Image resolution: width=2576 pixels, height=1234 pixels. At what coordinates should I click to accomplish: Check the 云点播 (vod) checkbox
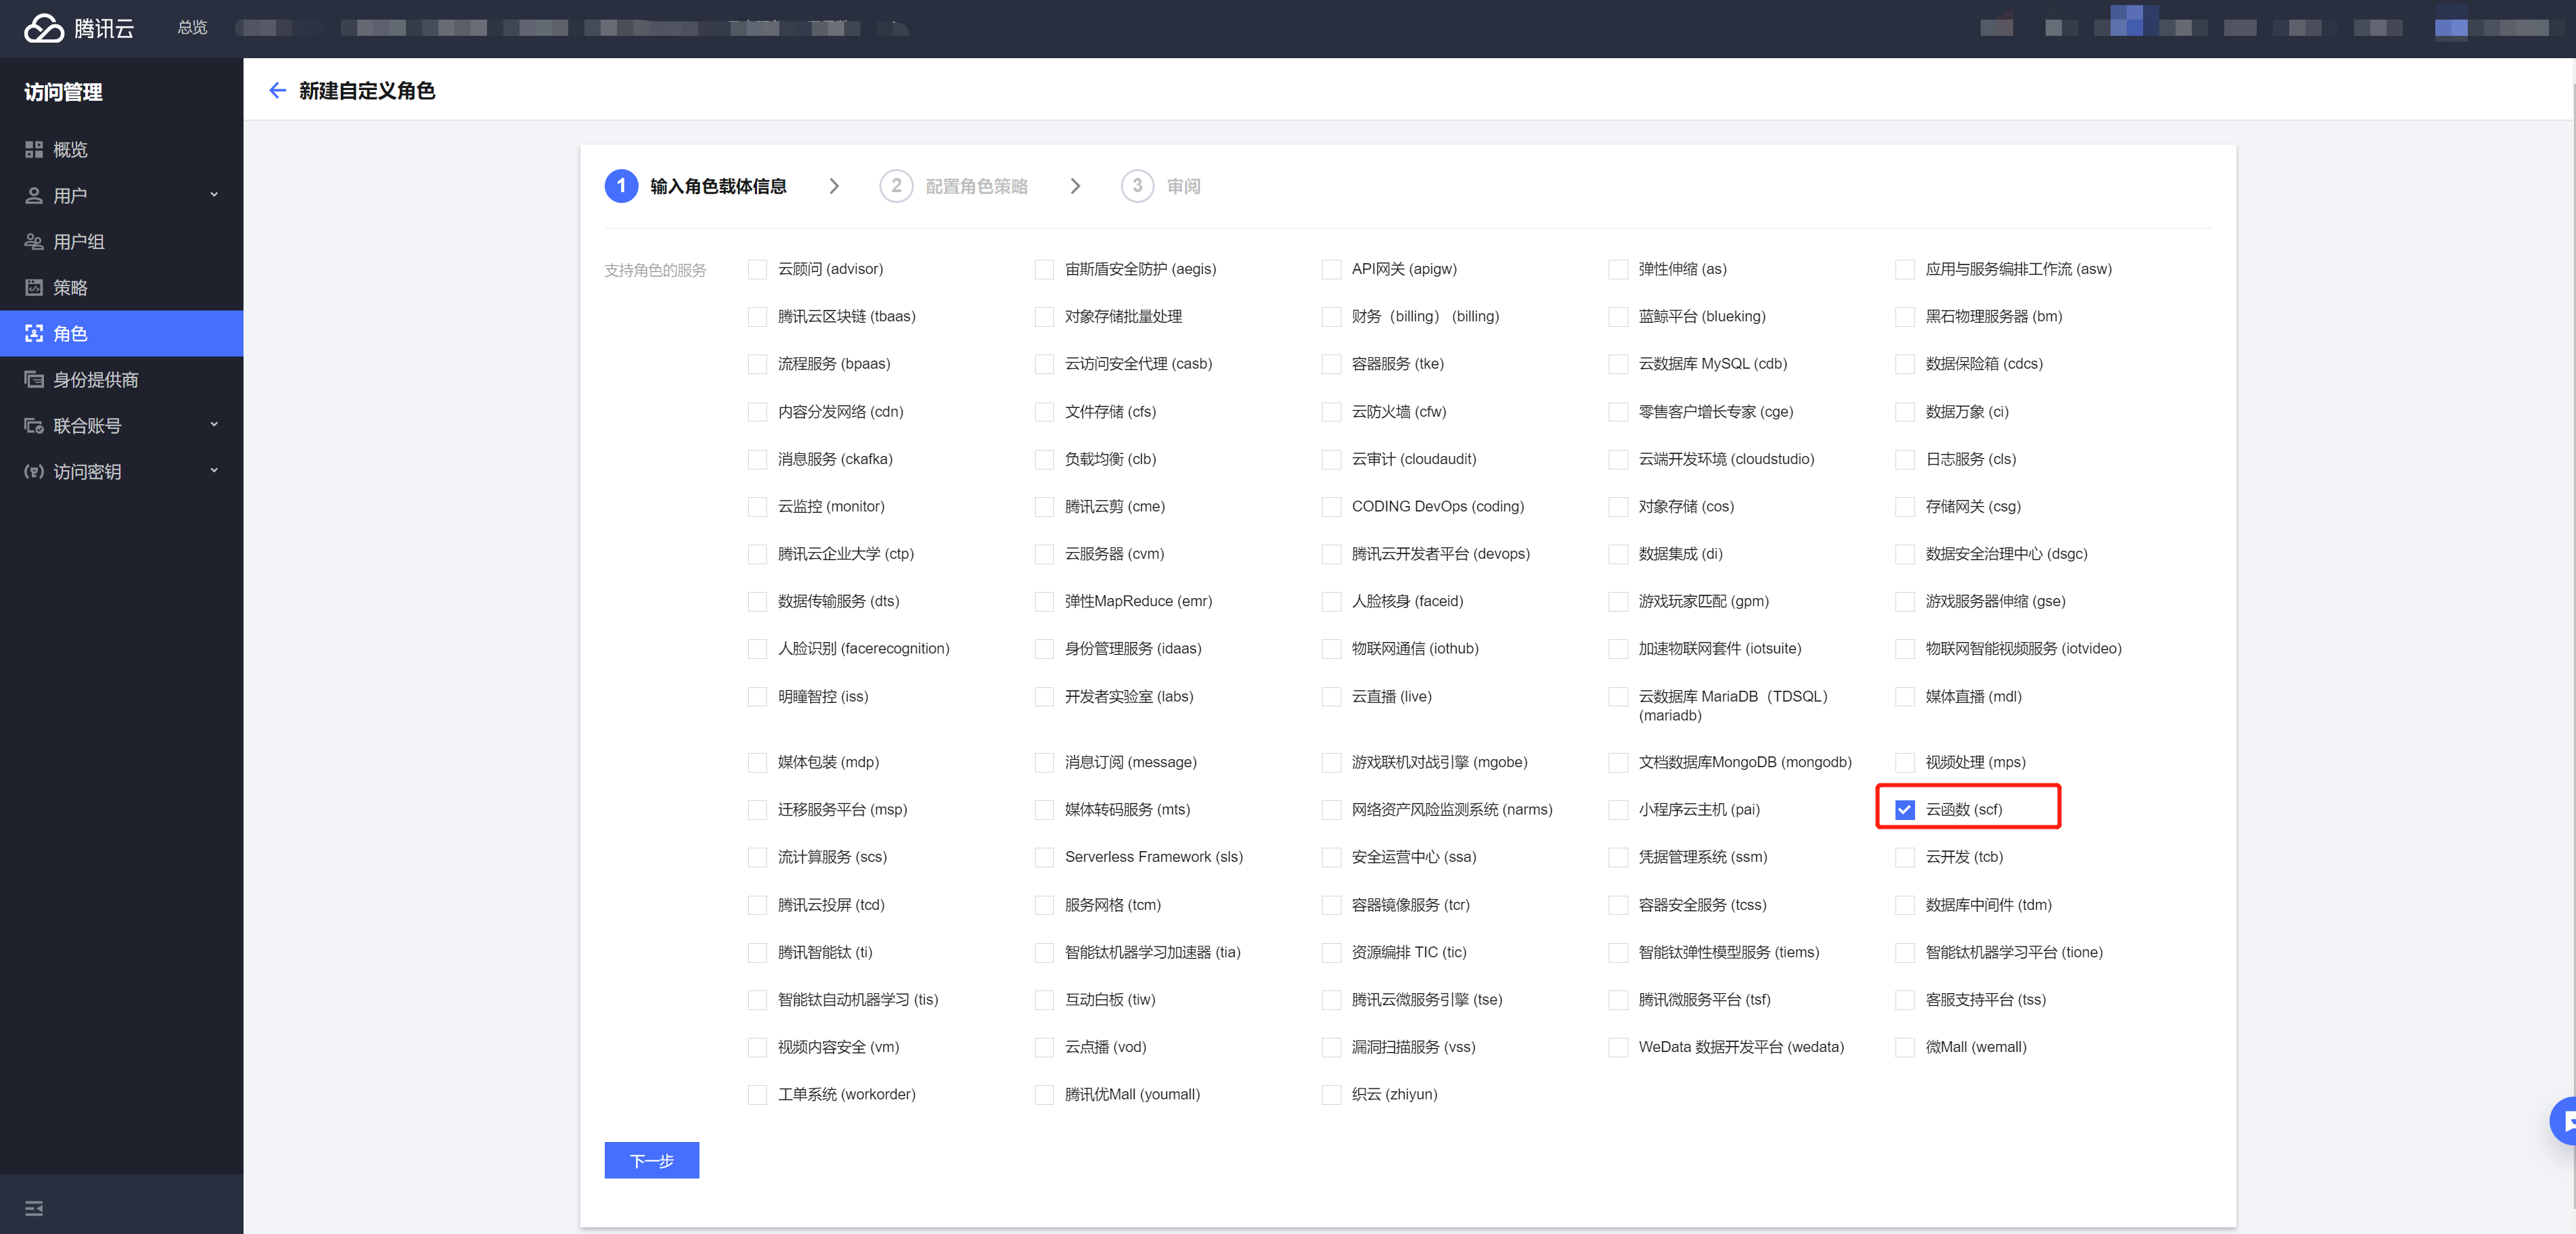point(1044,1048)
